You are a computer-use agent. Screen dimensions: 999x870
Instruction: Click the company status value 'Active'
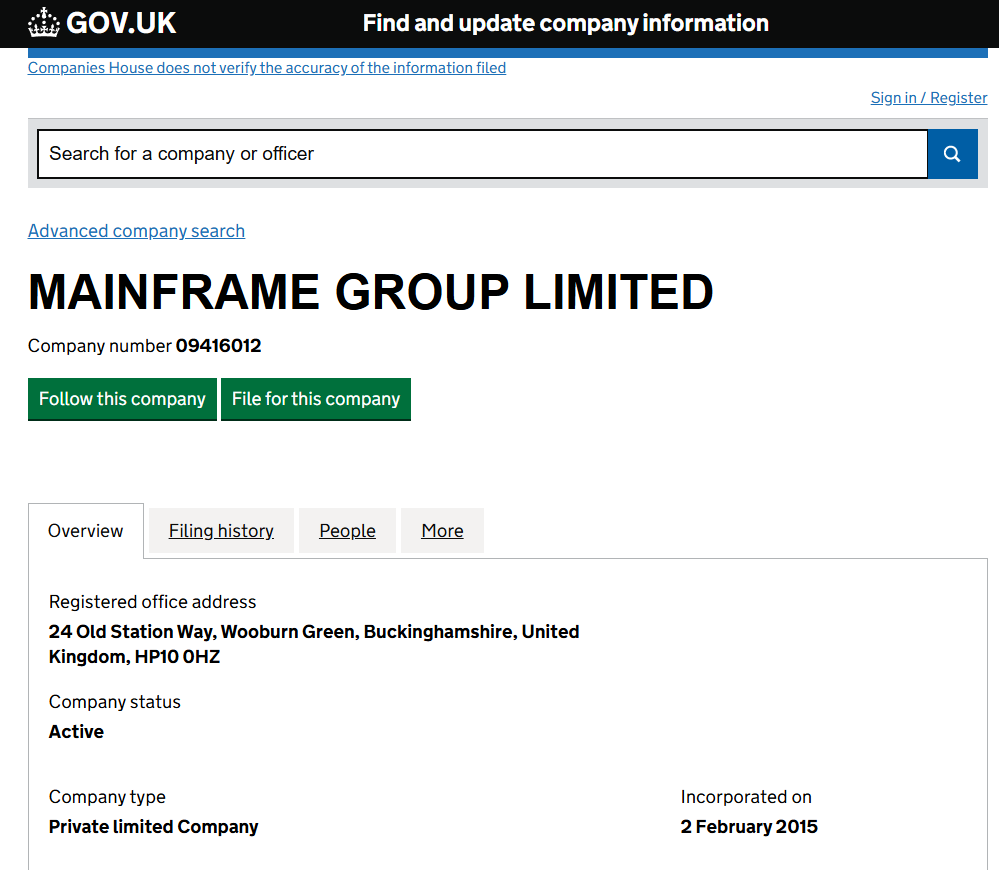pyautogui.click(x=76, y=732)
